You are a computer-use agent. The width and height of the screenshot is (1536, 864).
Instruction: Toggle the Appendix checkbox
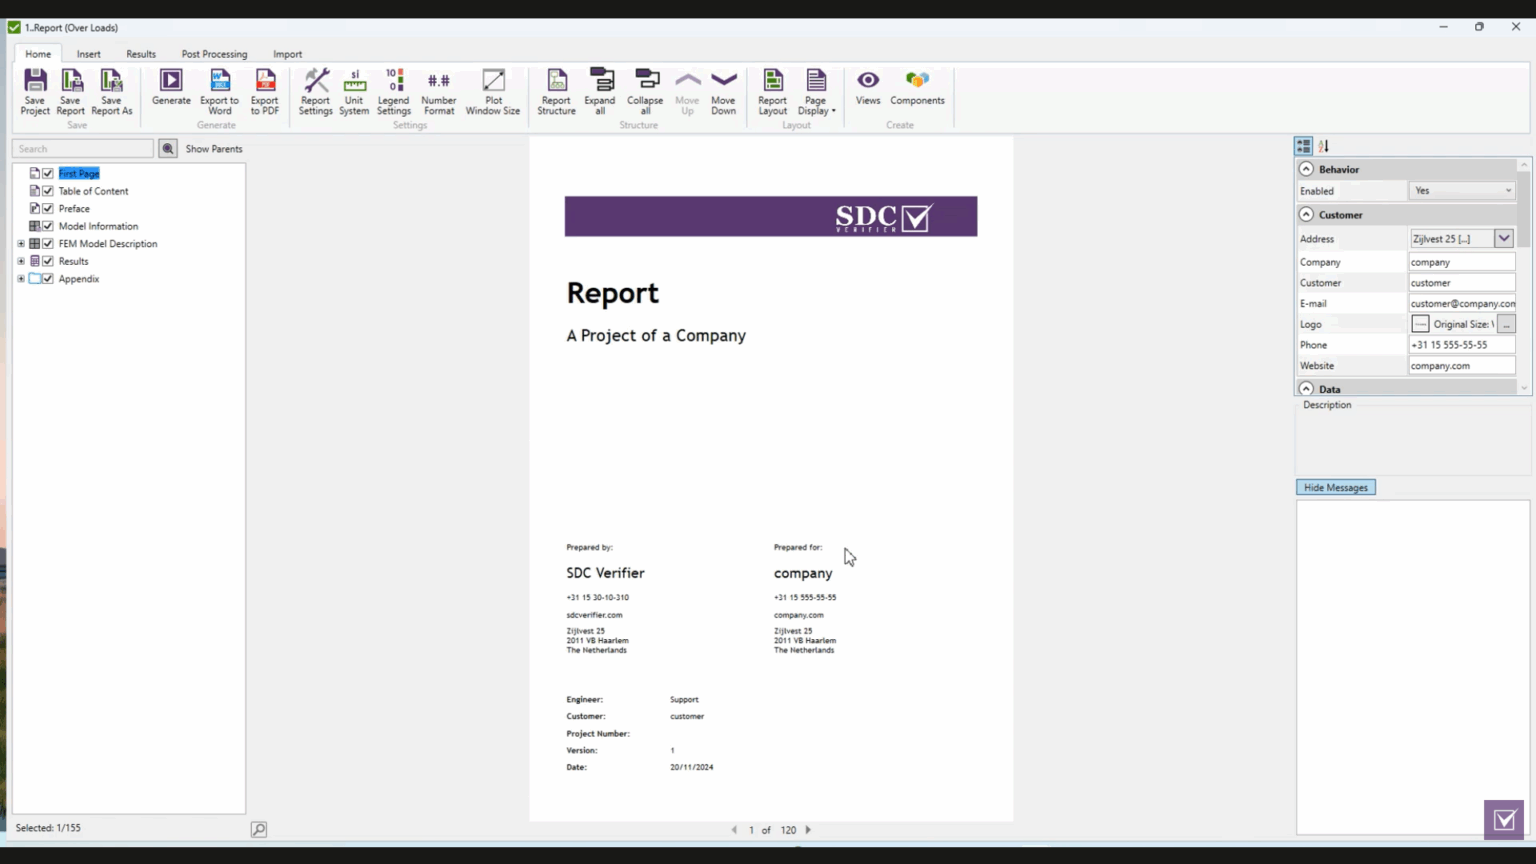[x=47, y=278]
